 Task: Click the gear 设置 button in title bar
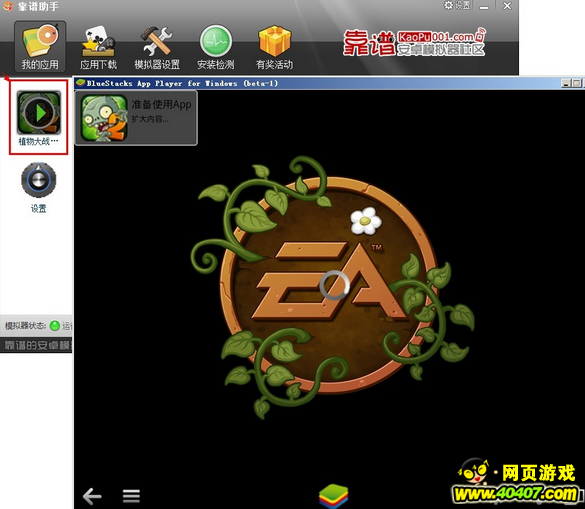point(457,6)
